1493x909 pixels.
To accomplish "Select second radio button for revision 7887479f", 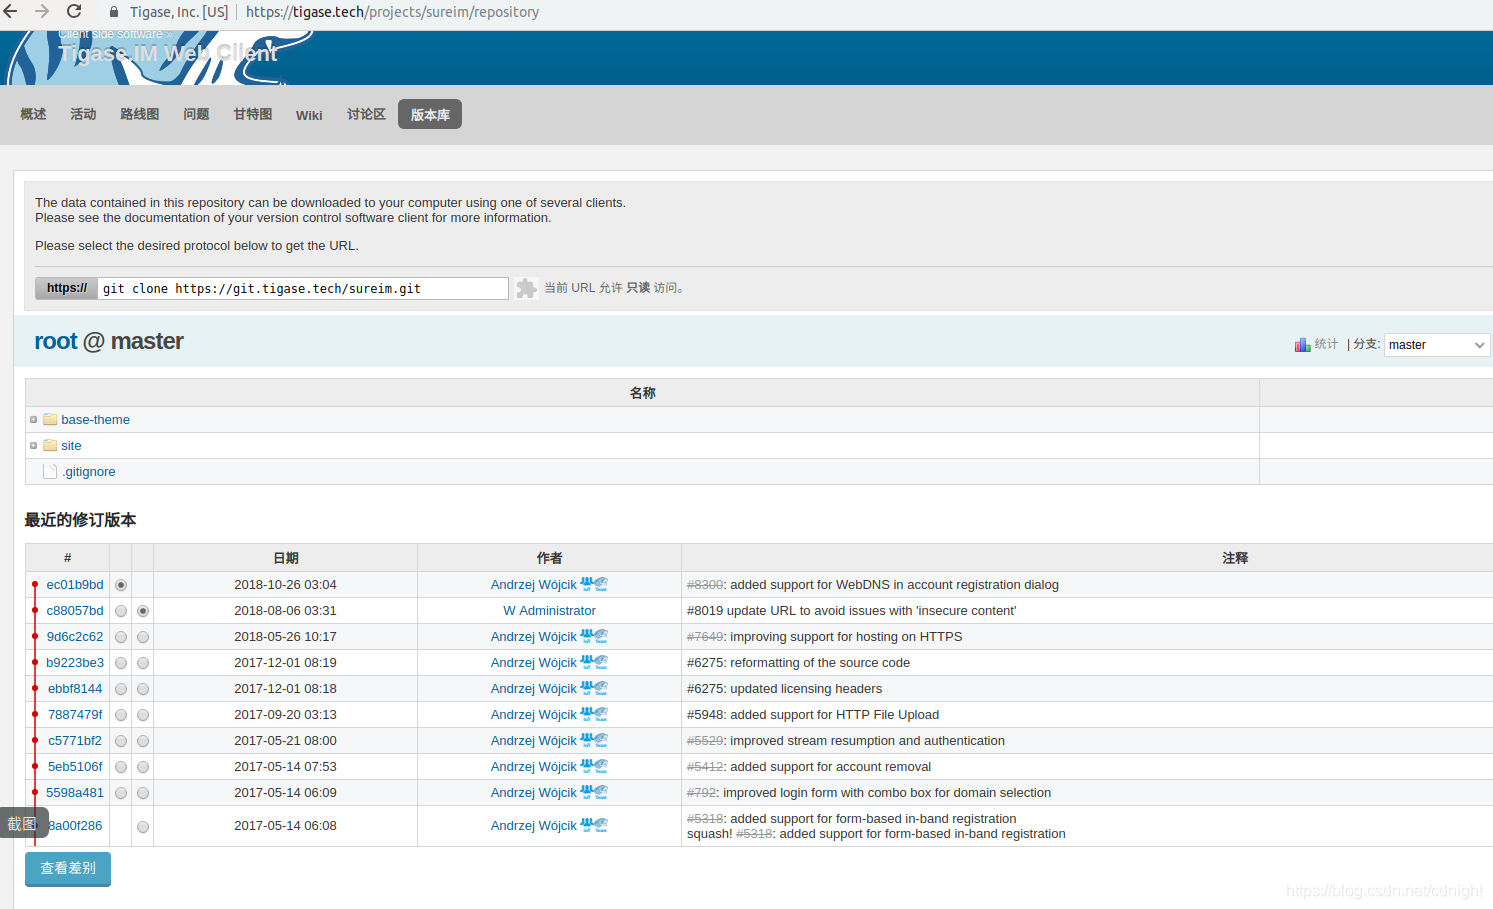I will [x=143, y=715].
